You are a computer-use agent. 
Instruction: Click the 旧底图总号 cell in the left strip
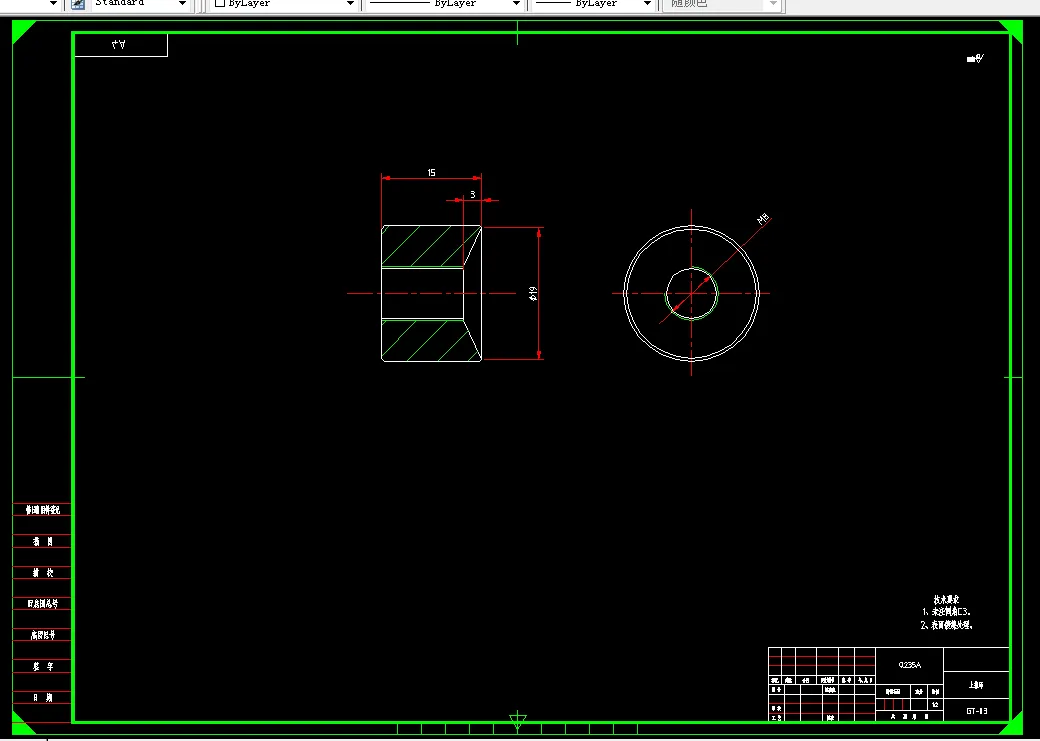pyautogui.click(x=42, y=604)
